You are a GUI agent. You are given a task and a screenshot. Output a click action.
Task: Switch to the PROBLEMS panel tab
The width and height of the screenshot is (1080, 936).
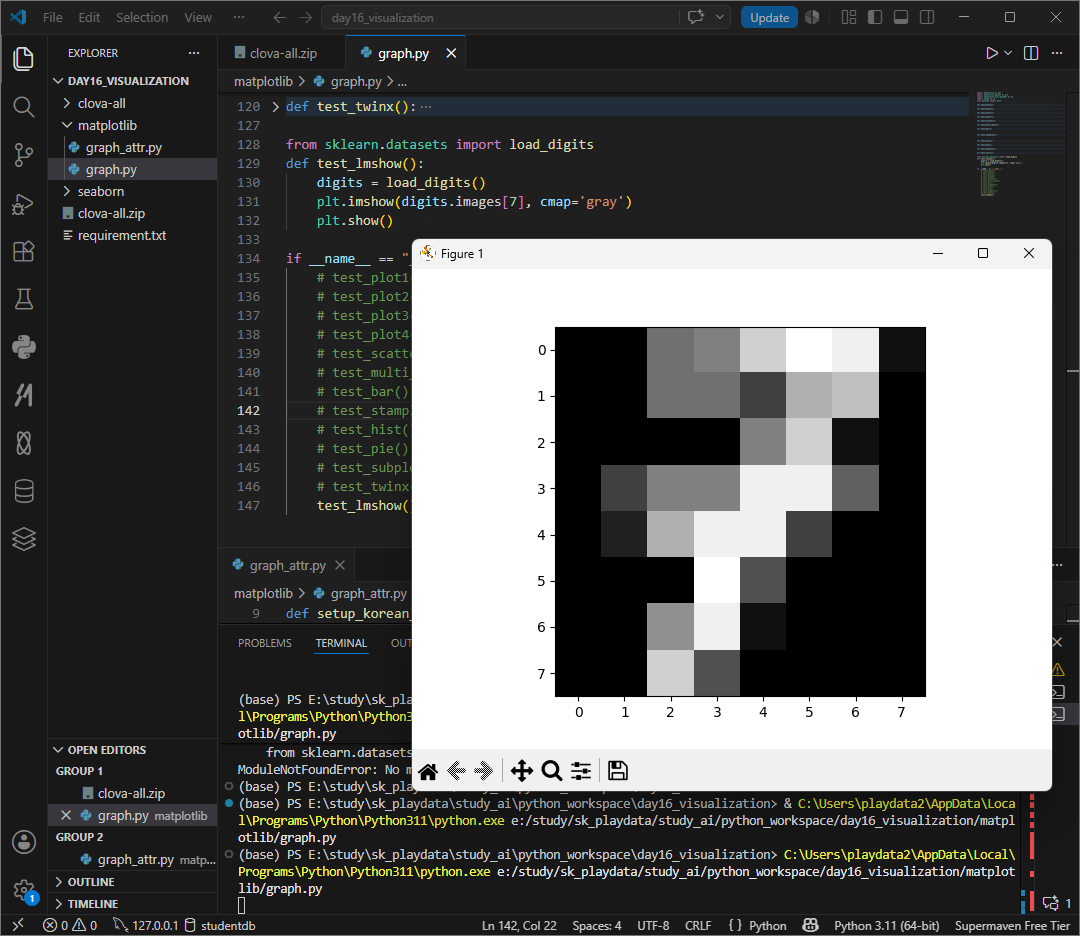264,643
